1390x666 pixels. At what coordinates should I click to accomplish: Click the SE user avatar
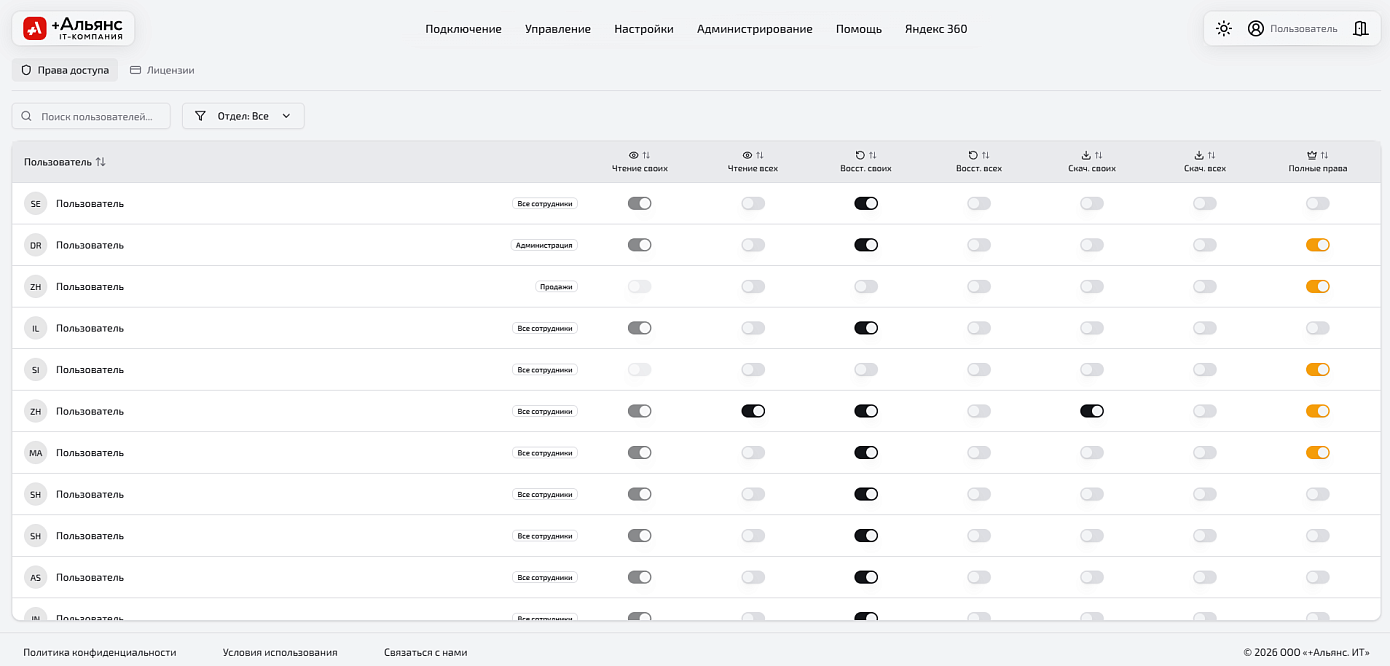(x=36, y=203)
